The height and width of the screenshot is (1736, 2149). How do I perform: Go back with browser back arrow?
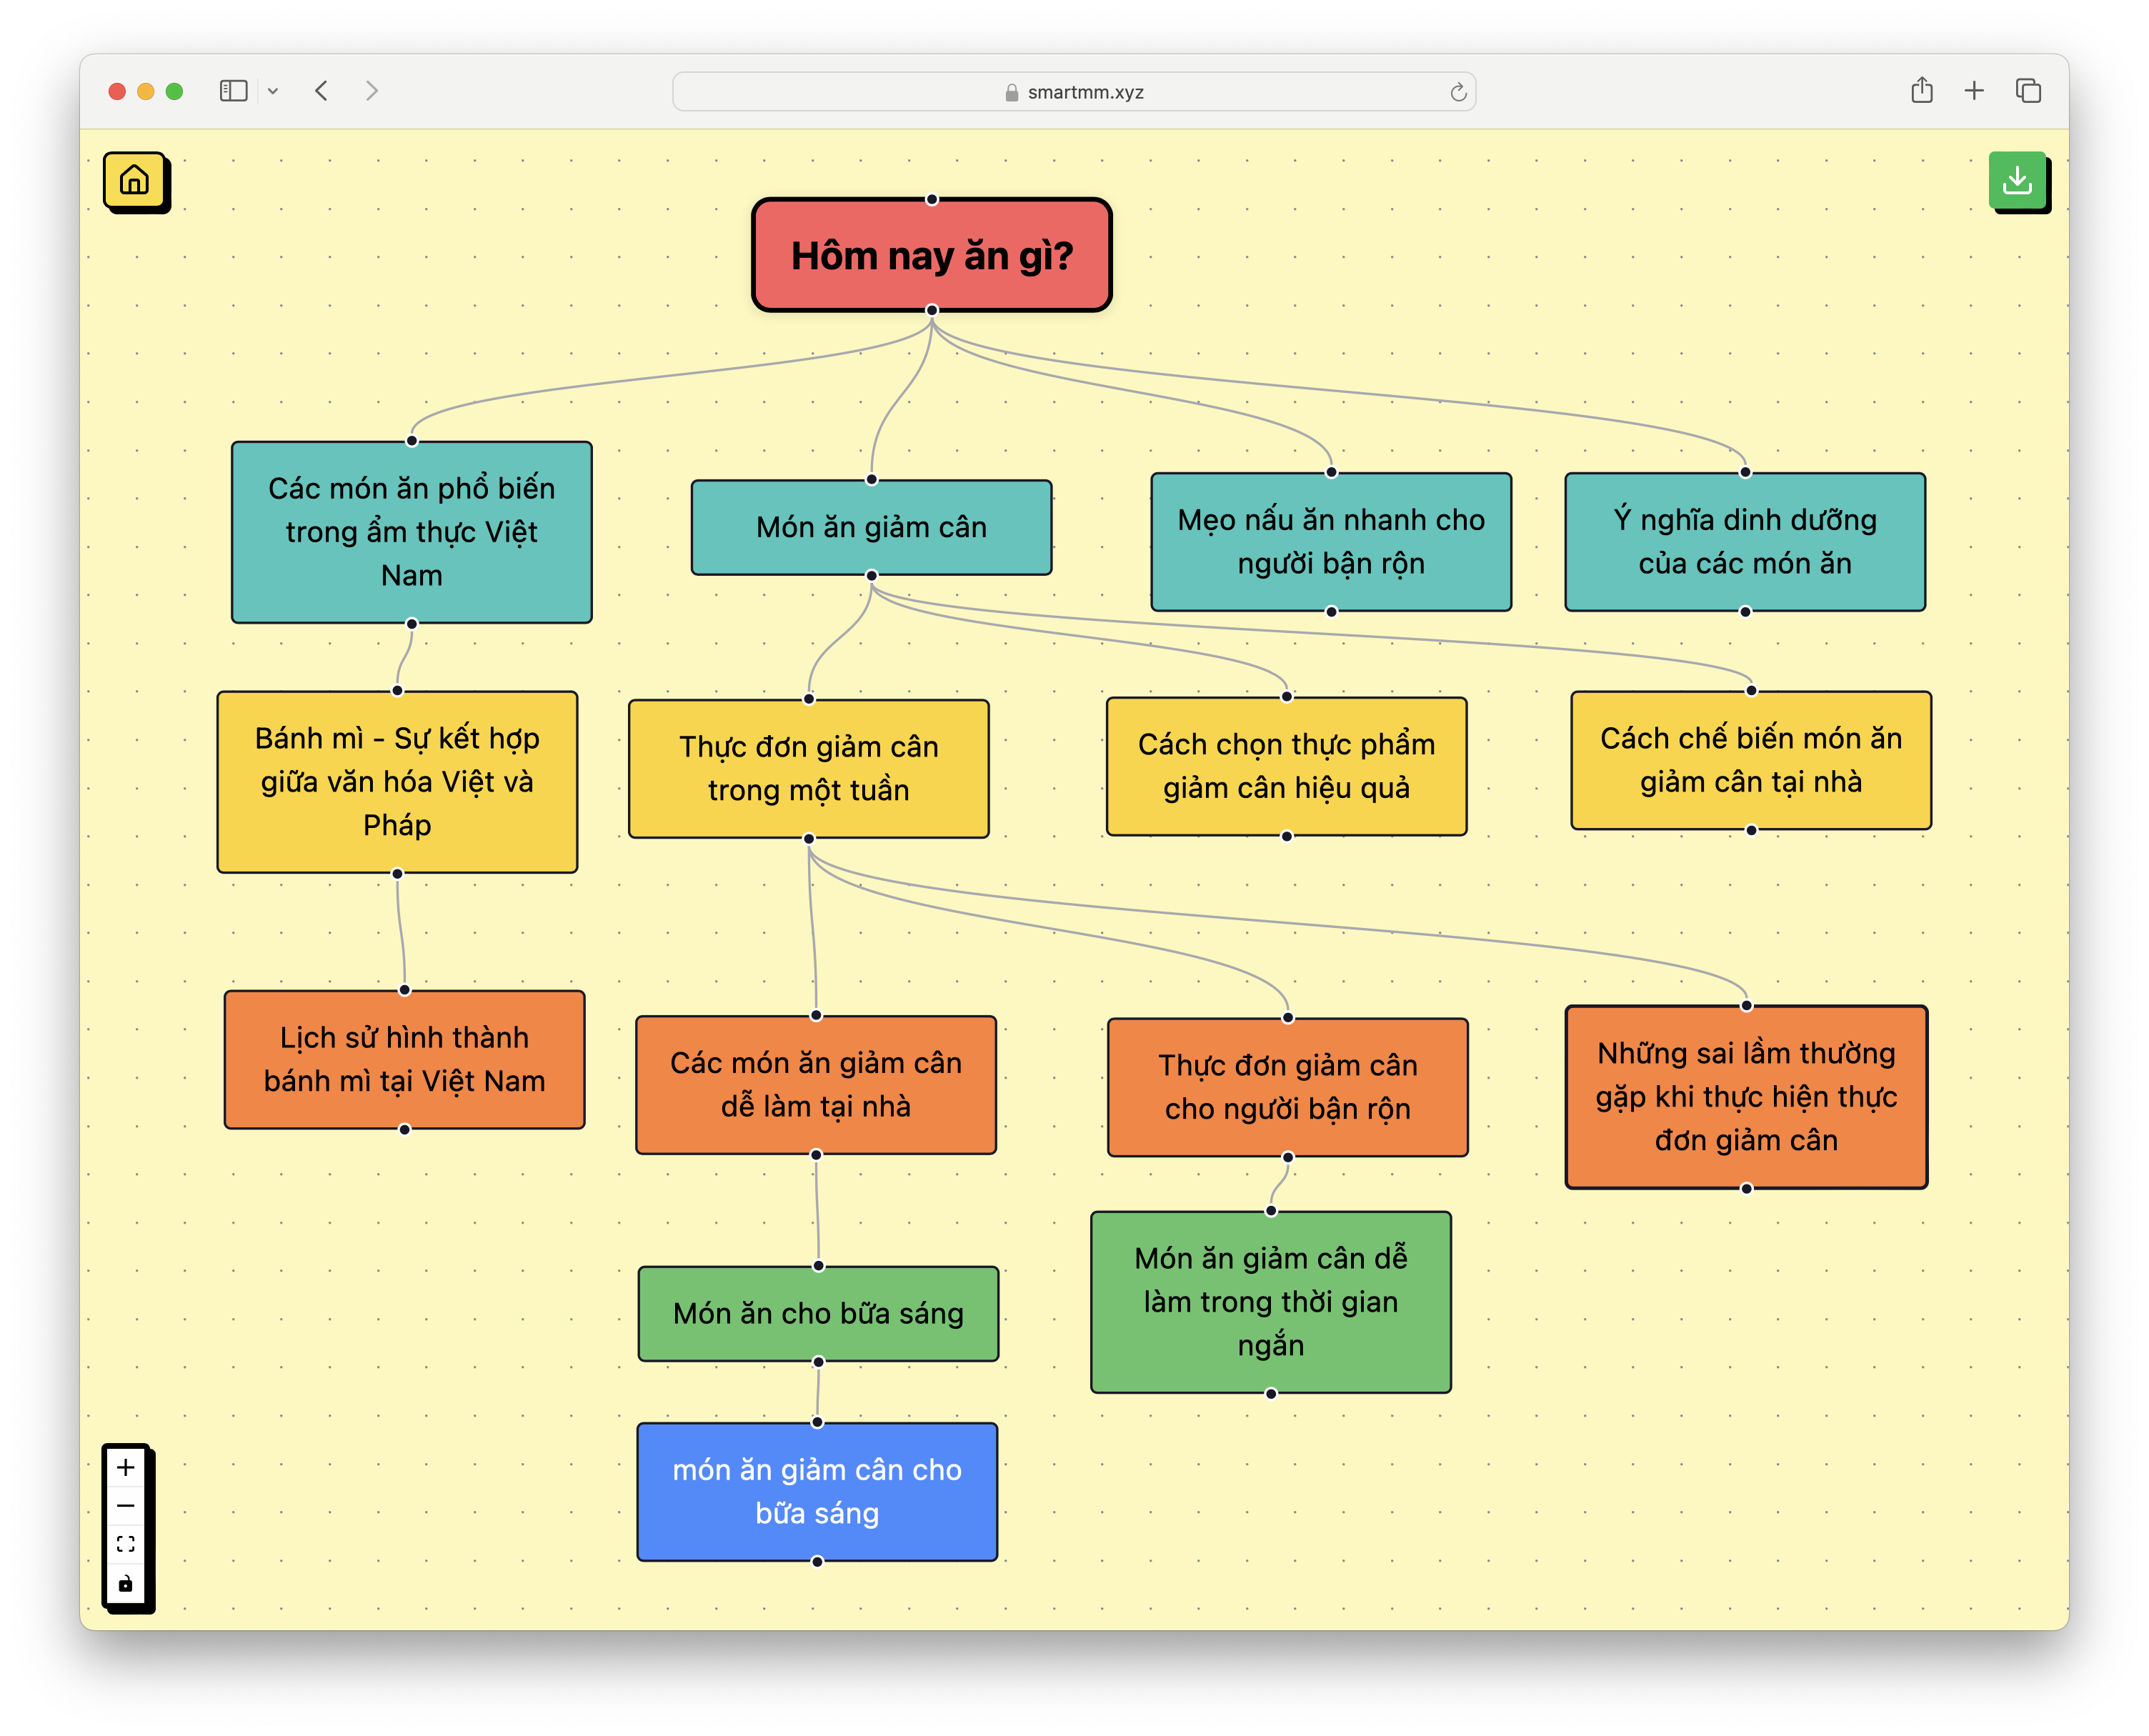click(x=321, y=91)
